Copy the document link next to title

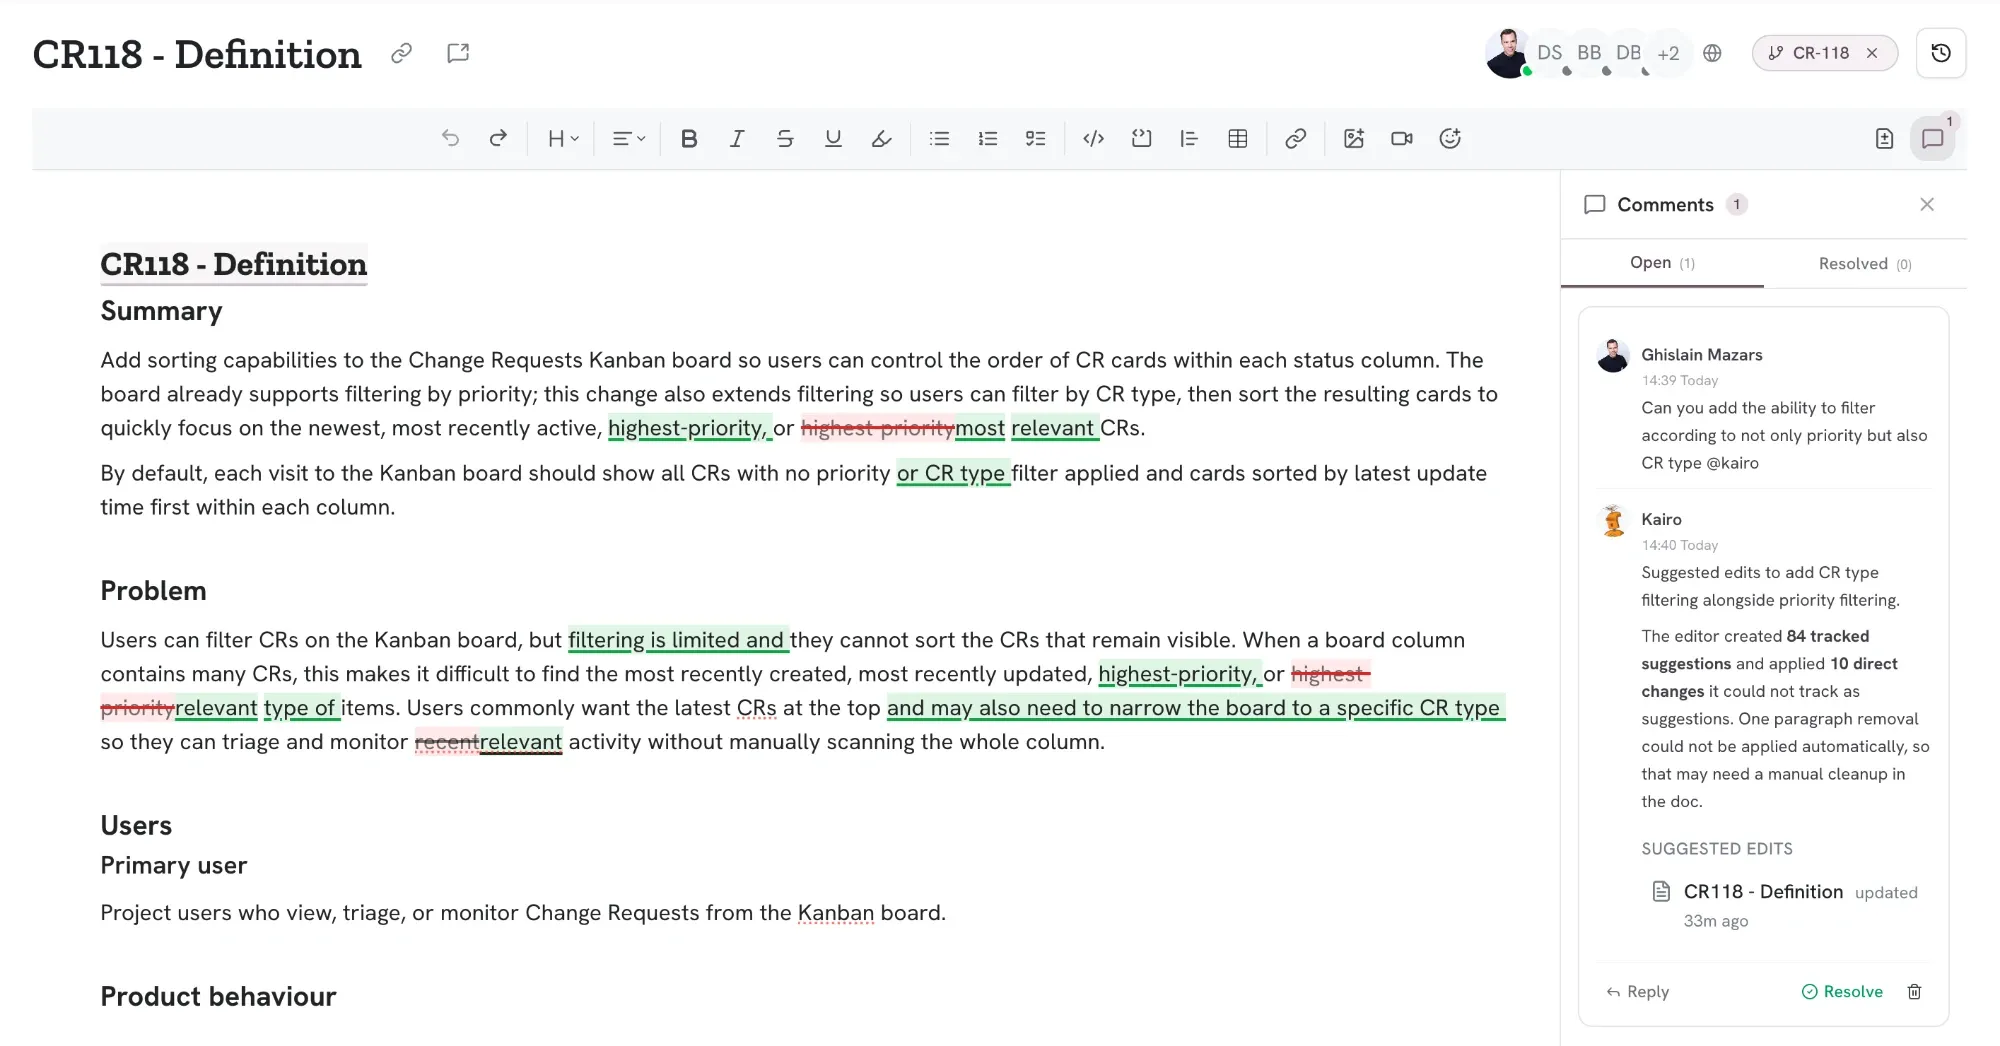pyautogui.click(x=402, y=53)
